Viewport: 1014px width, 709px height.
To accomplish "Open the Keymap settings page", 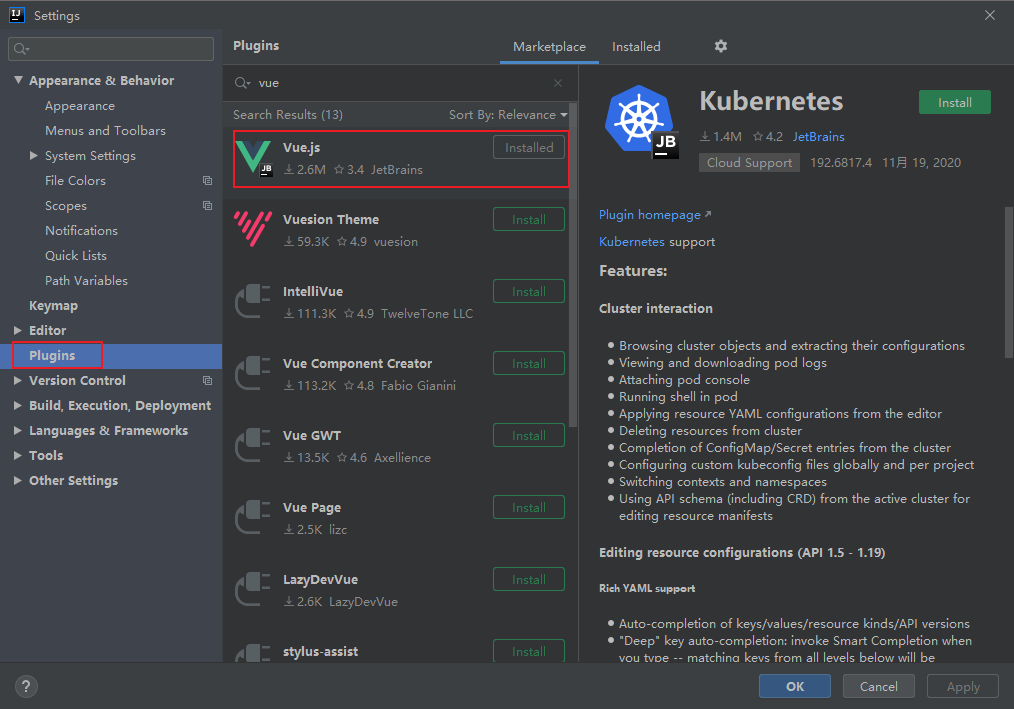I will coord(53,305).
